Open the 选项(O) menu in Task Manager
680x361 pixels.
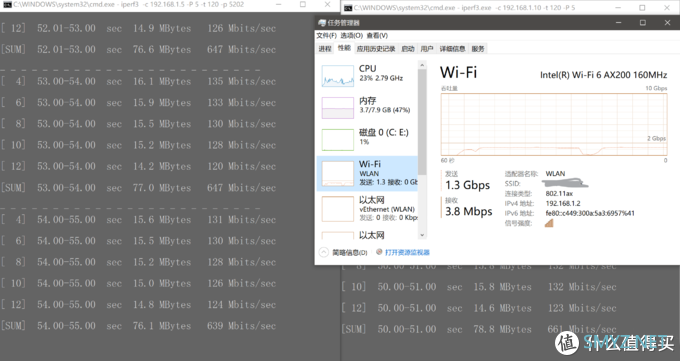coord(351,36)
